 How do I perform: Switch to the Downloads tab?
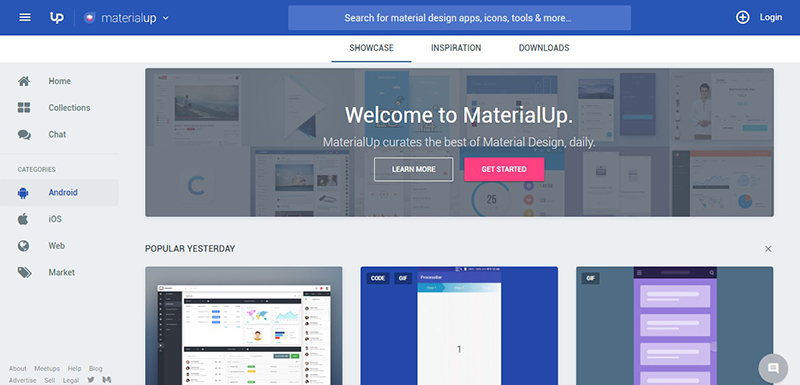(x=544, y=48)
